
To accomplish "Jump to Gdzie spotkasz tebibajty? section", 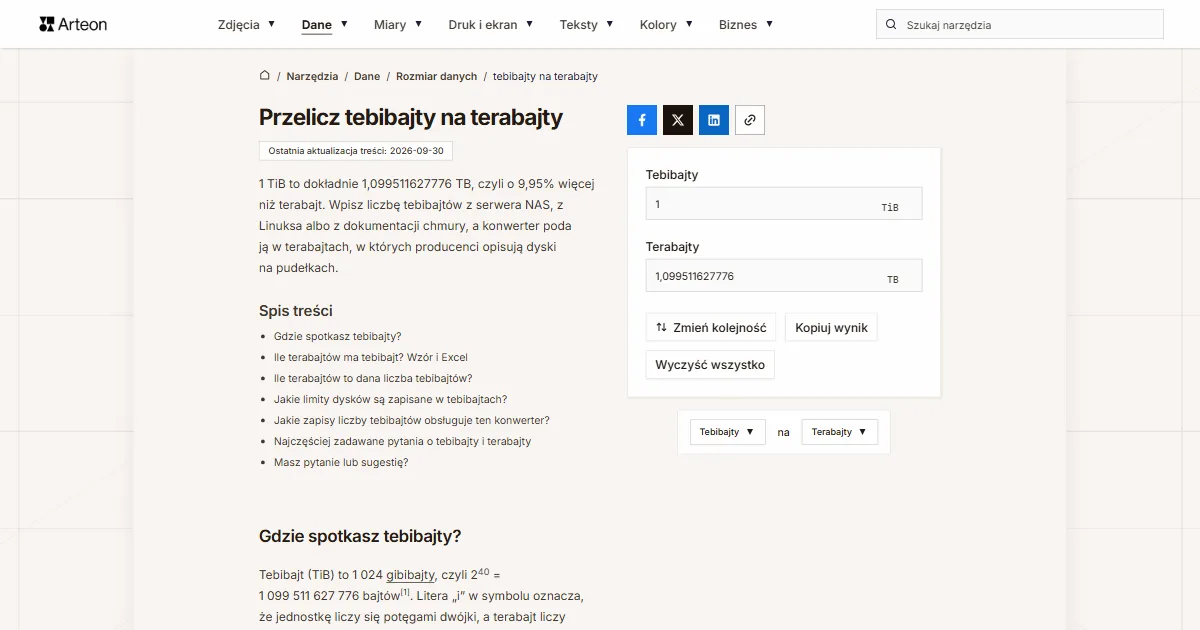I will pyautogui.click(x=338, y=336).
